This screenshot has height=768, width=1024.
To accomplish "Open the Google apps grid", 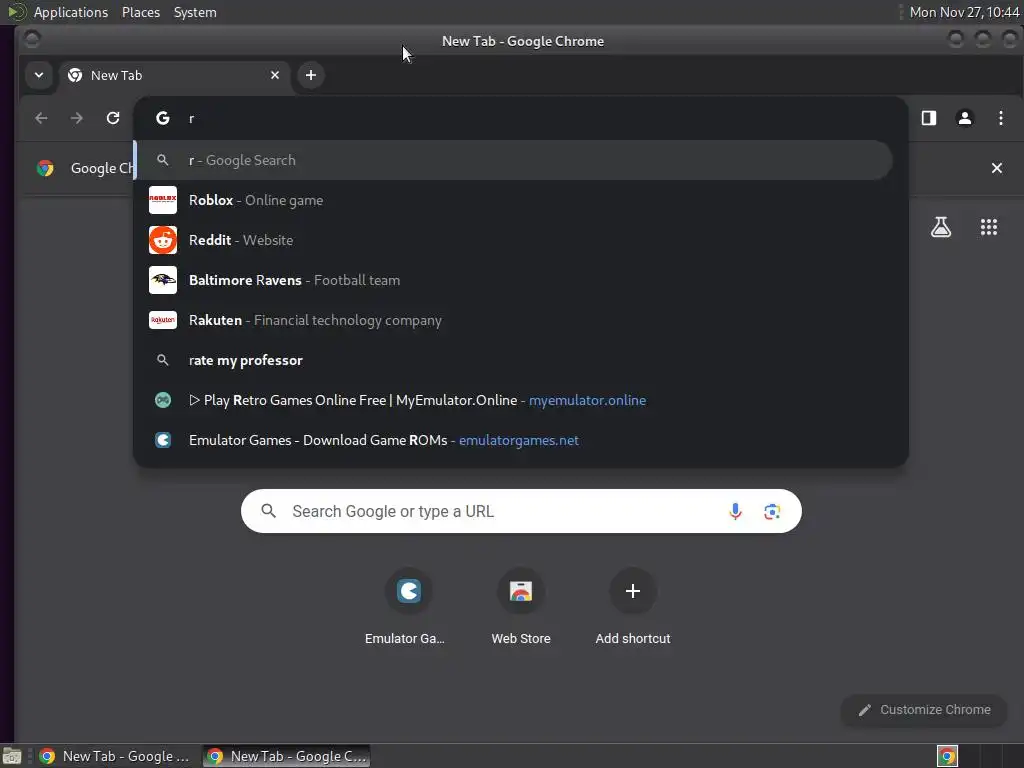I will [x=989, y=227].
